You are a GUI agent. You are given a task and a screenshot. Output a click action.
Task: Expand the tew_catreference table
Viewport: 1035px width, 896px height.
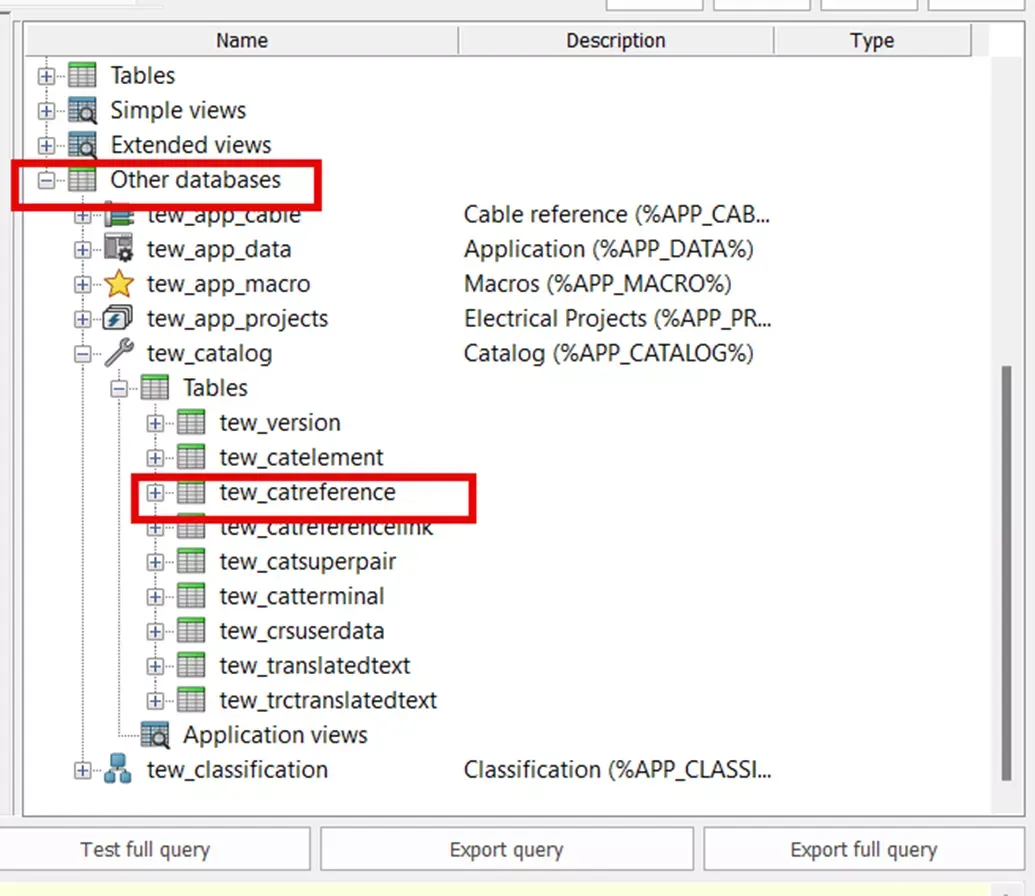155,493
